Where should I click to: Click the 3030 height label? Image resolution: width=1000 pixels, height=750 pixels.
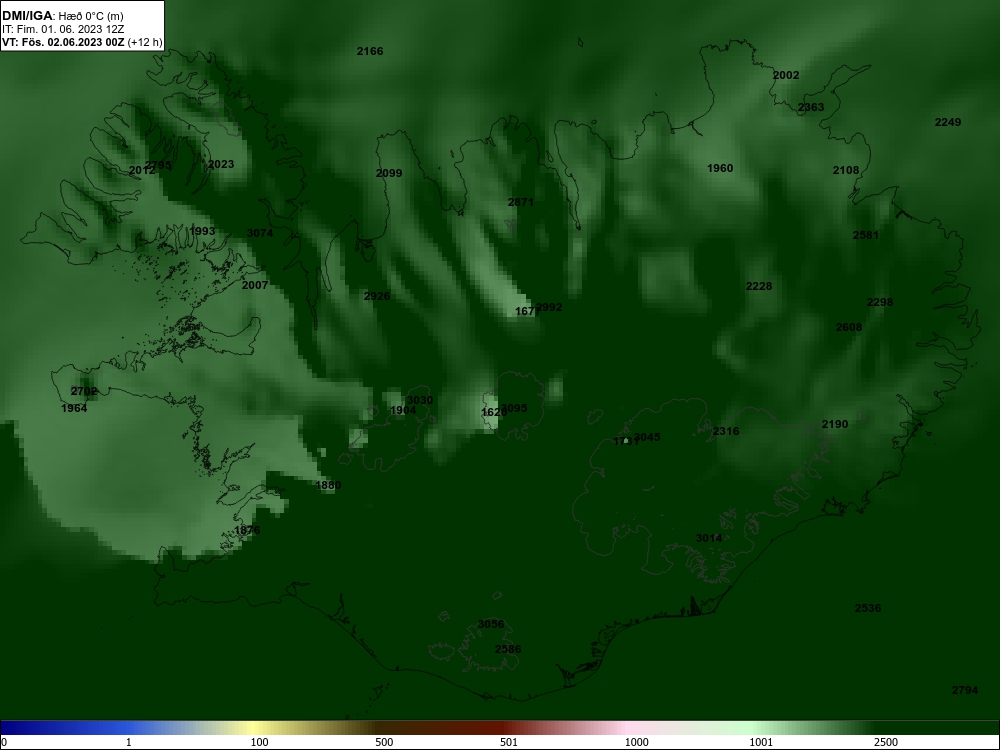click(x=420, y=401)
